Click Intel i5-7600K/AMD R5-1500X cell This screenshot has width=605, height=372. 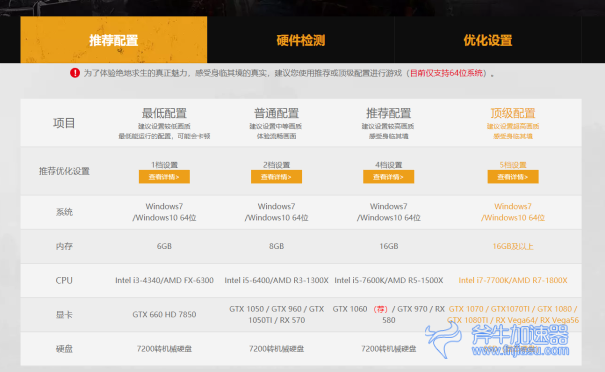[389, 281]
